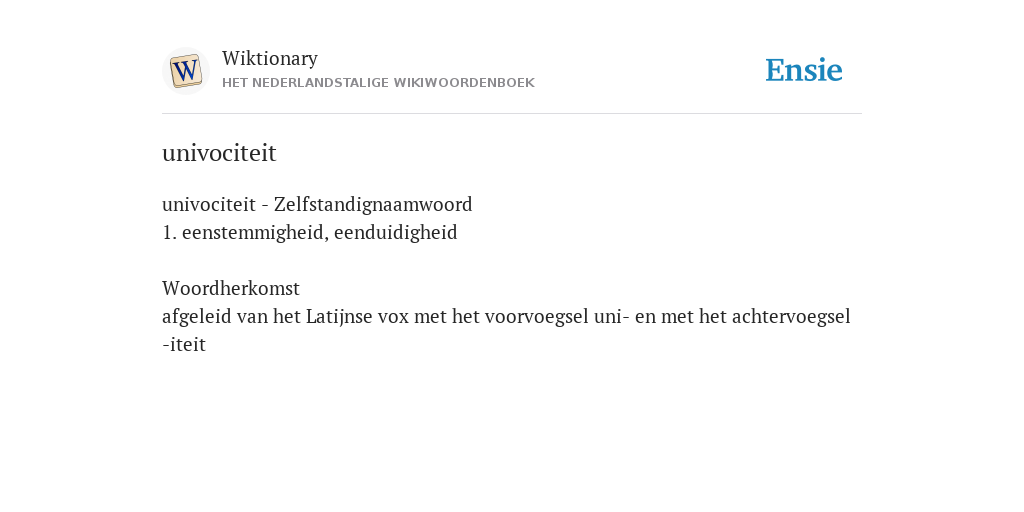Screen dimensions: 1024x512
Task: Click the word 'eenstemmigheid' in definition
Action: [x=252, y=233]
